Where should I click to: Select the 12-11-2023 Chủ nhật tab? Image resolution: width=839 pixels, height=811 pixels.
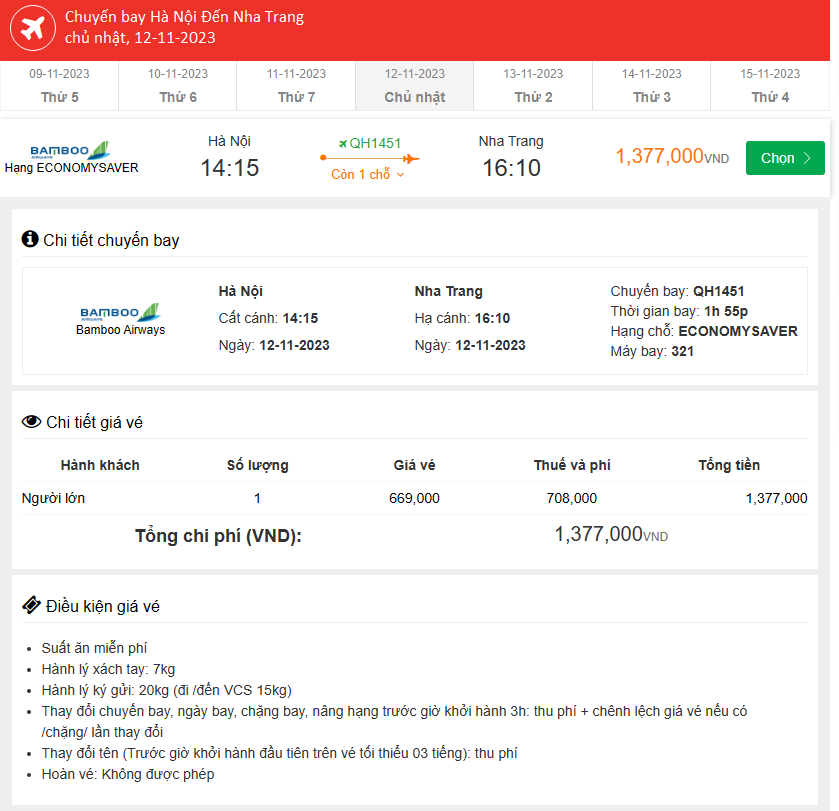click(x=415, y=85)
